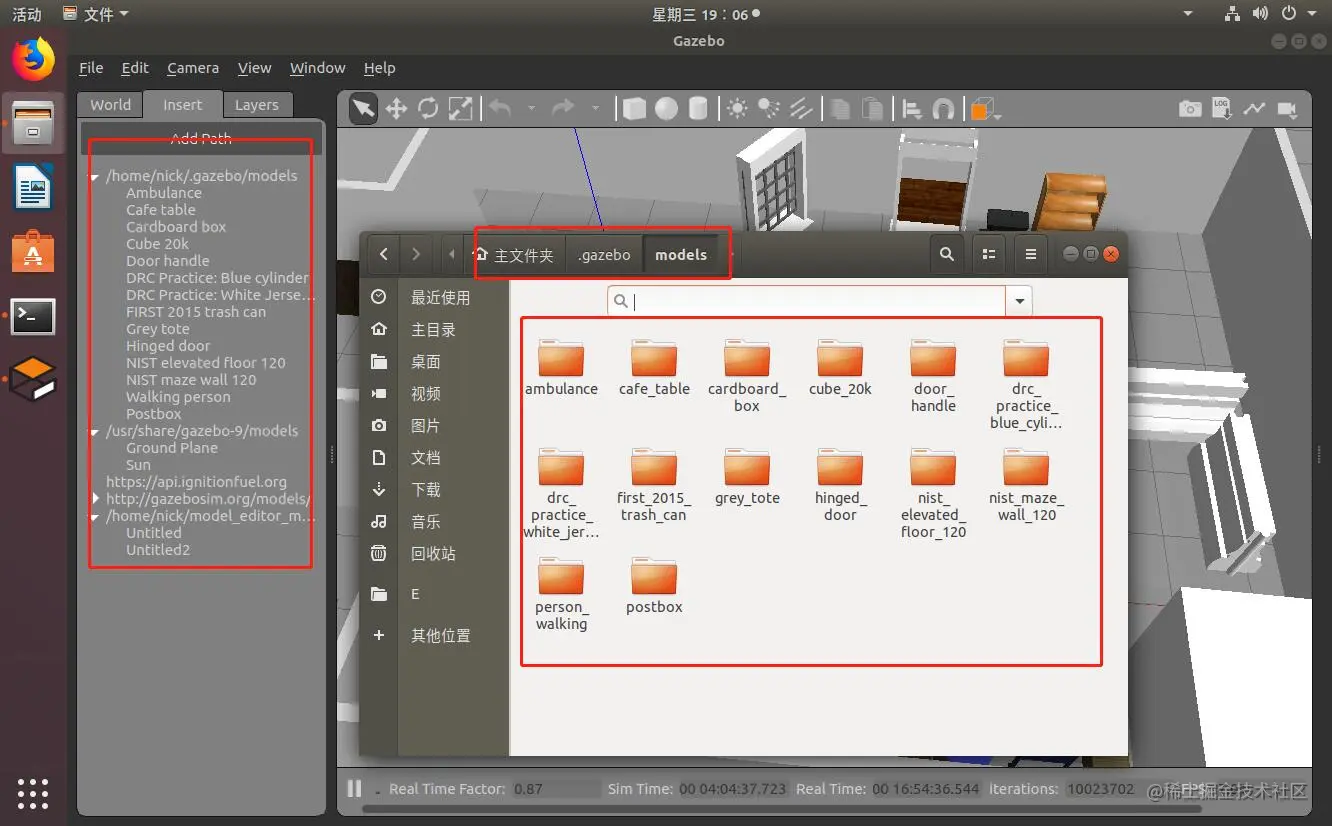Image resolution: width=1332 pixels, height=826 pixels.
Task: Open the postbox folder
Action: pyautogui.click(x=654, y=585)
